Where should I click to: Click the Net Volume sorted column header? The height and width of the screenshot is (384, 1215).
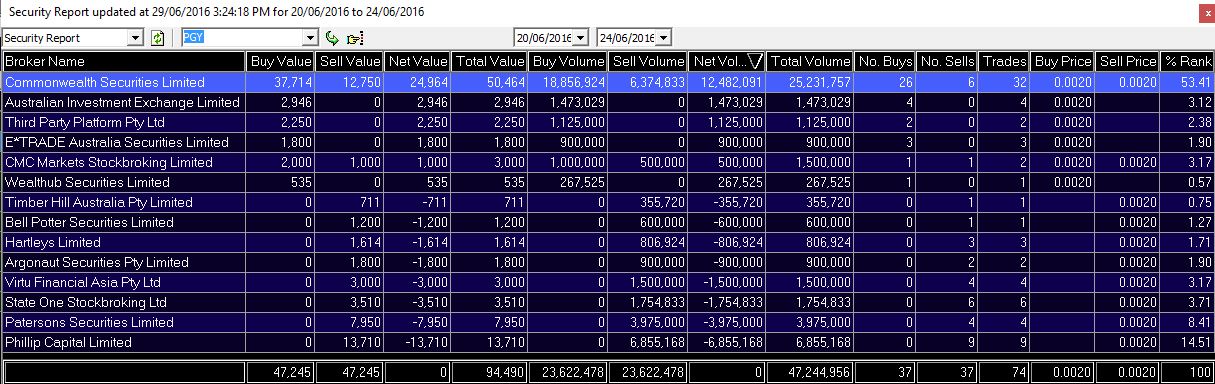coord(728,61)
